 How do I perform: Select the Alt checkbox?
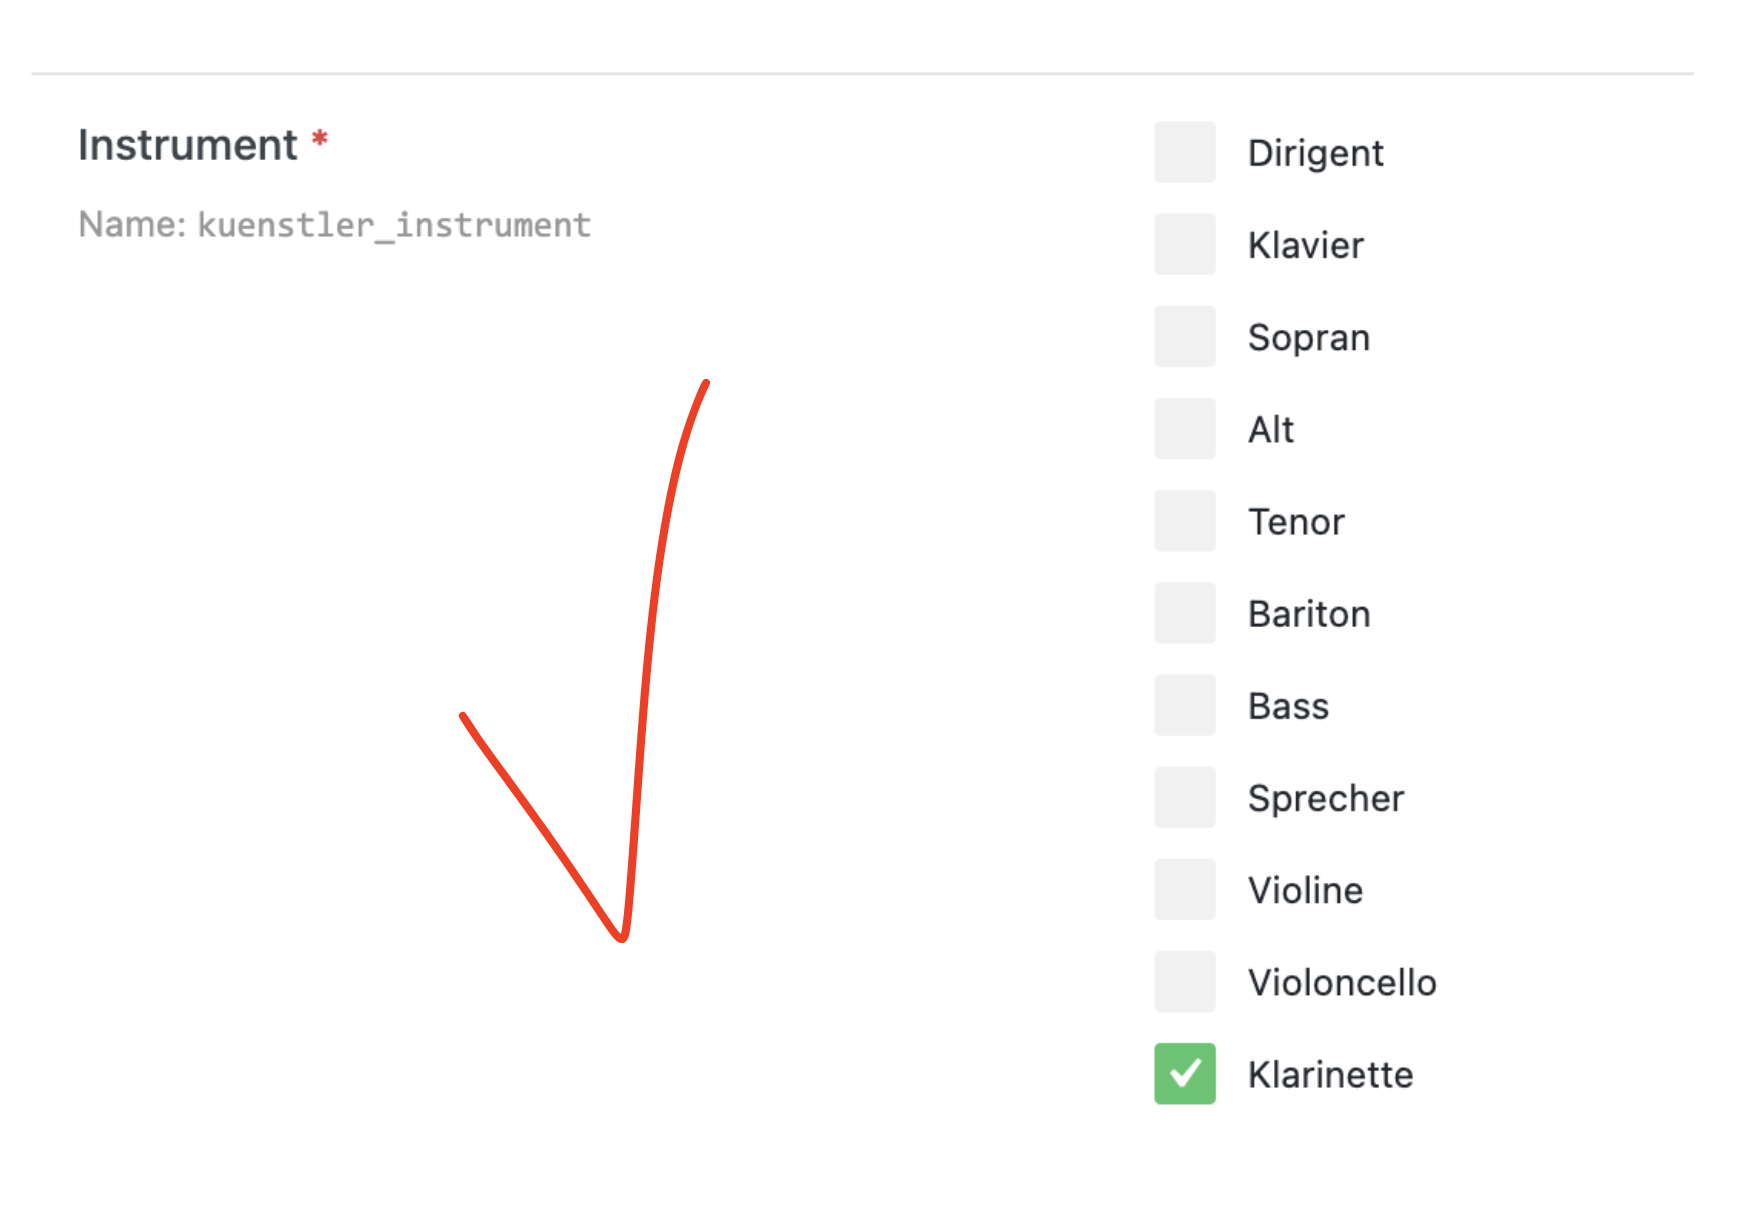[1184, 429]
